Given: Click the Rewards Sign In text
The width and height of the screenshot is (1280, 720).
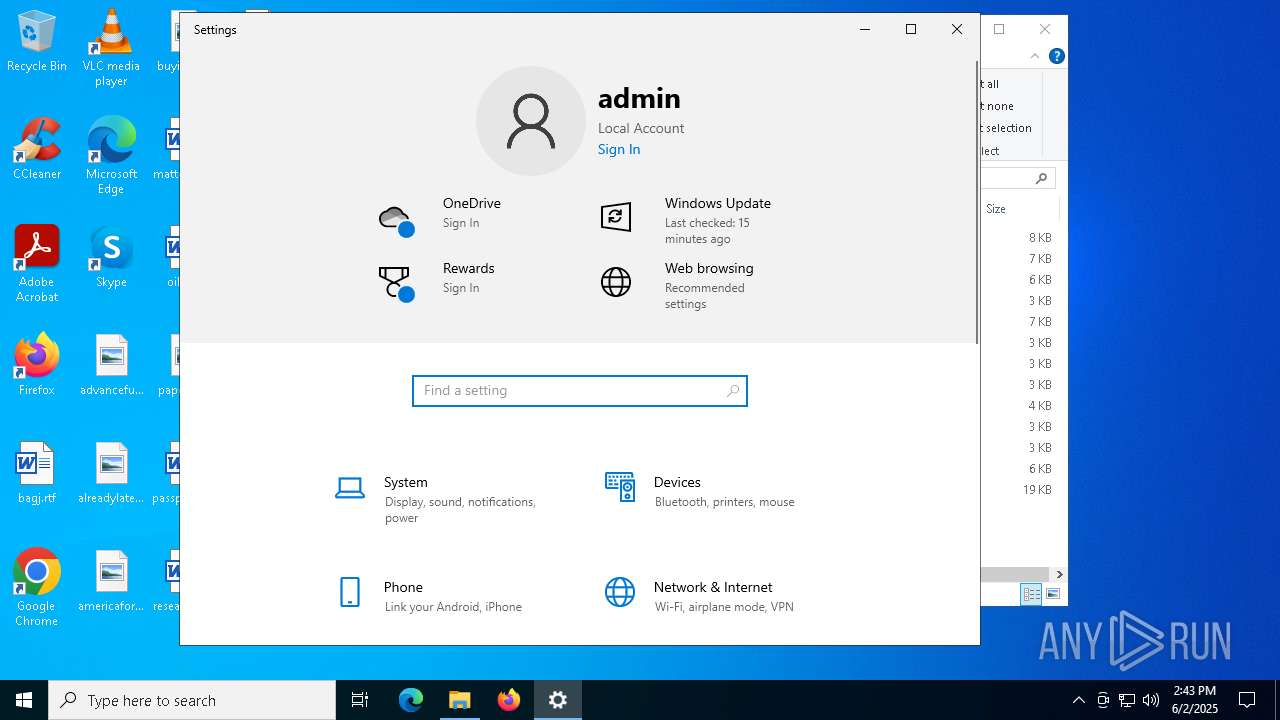Looking at the screenshot, I should click(x=461, y=288).
